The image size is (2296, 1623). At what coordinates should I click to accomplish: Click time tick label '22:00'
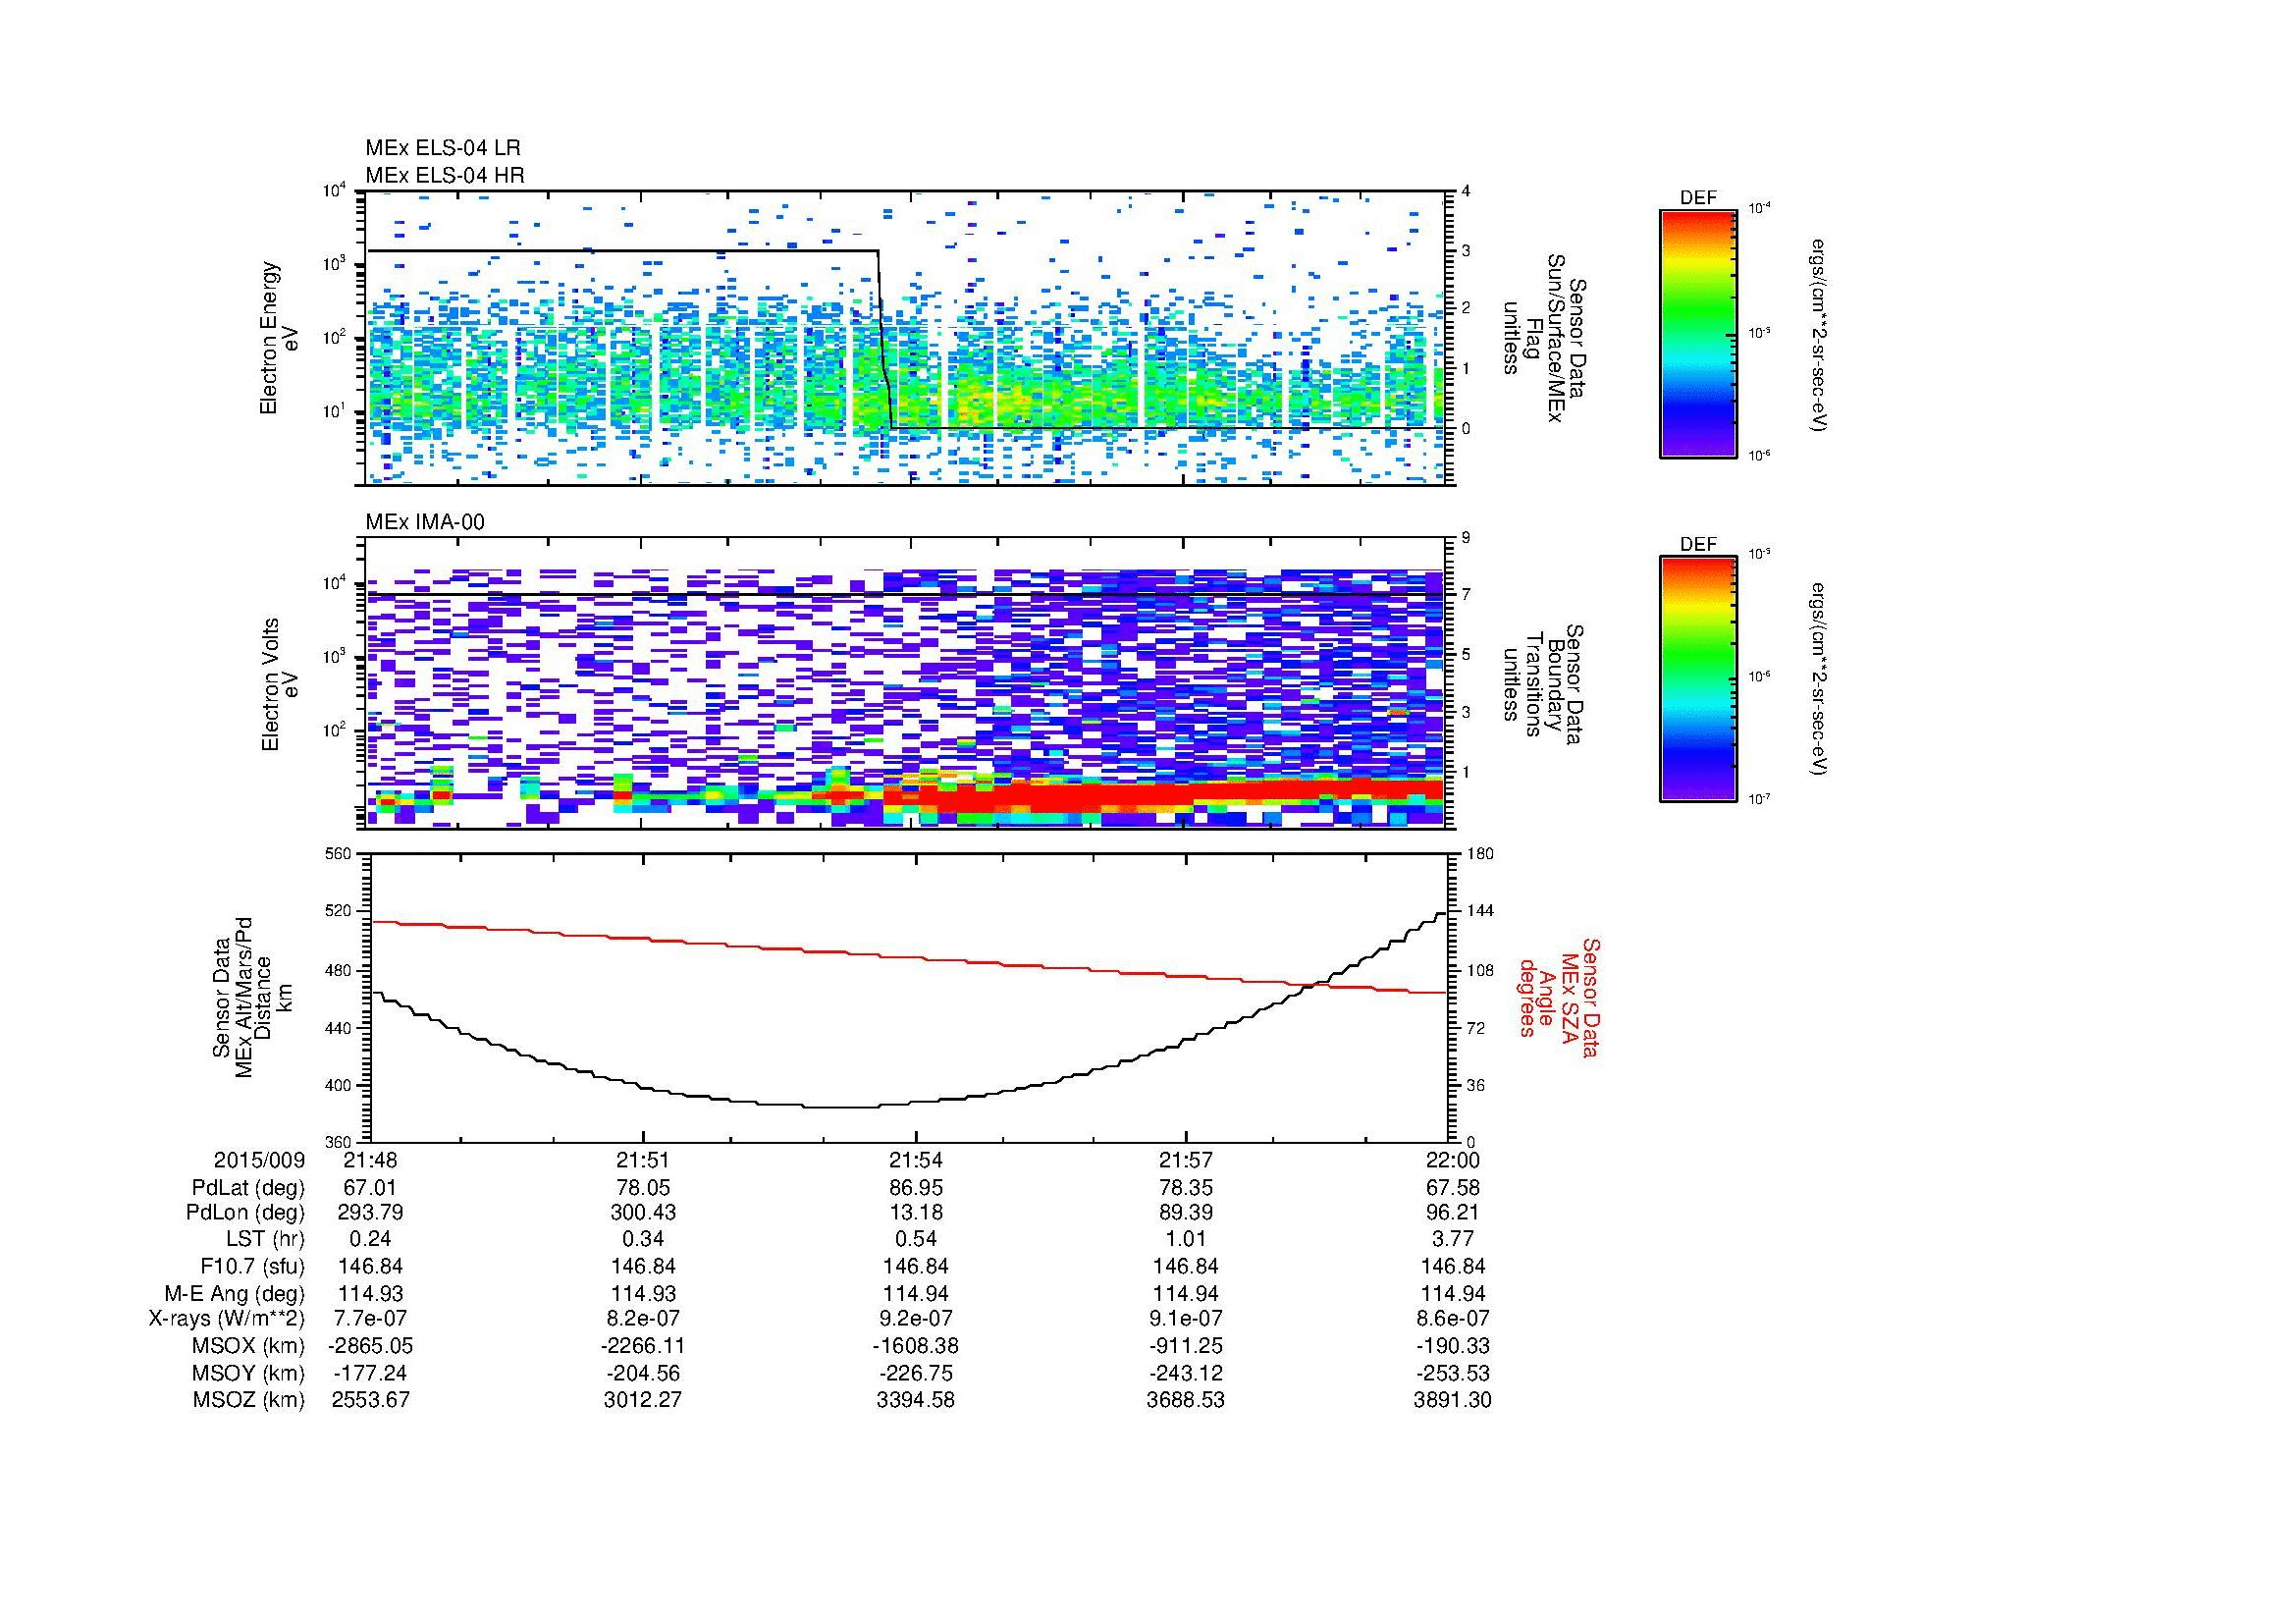point(1452,1161)
